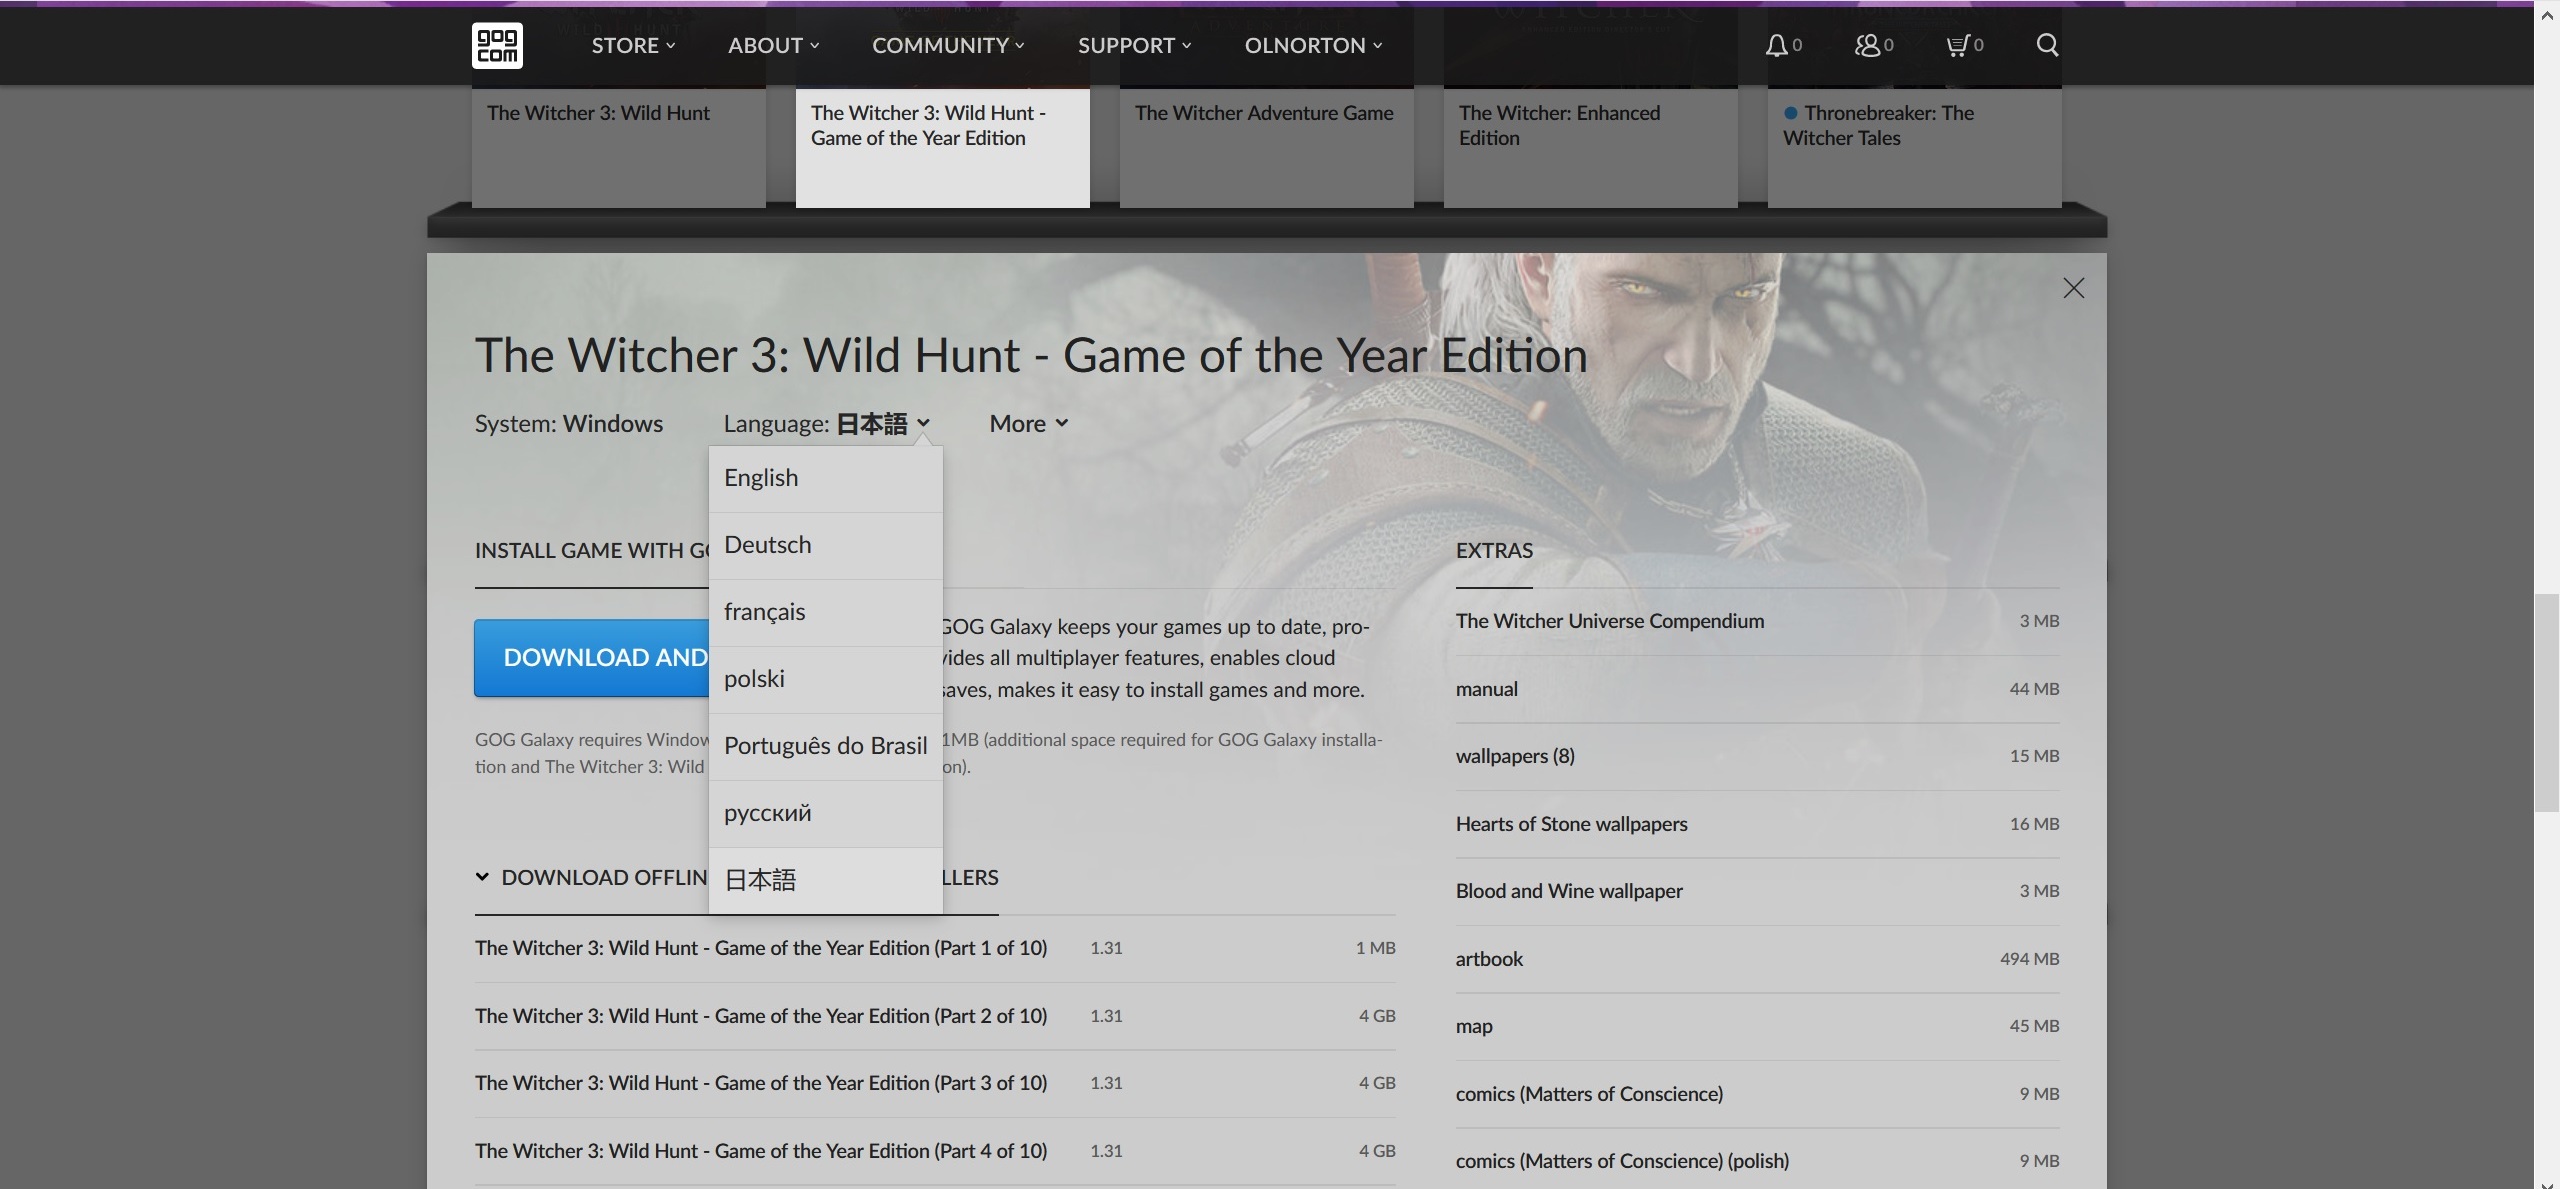The image size is (2560, 1189).
Task: Download installer Part 3 of 10
Action: [x=935, y=1083]
